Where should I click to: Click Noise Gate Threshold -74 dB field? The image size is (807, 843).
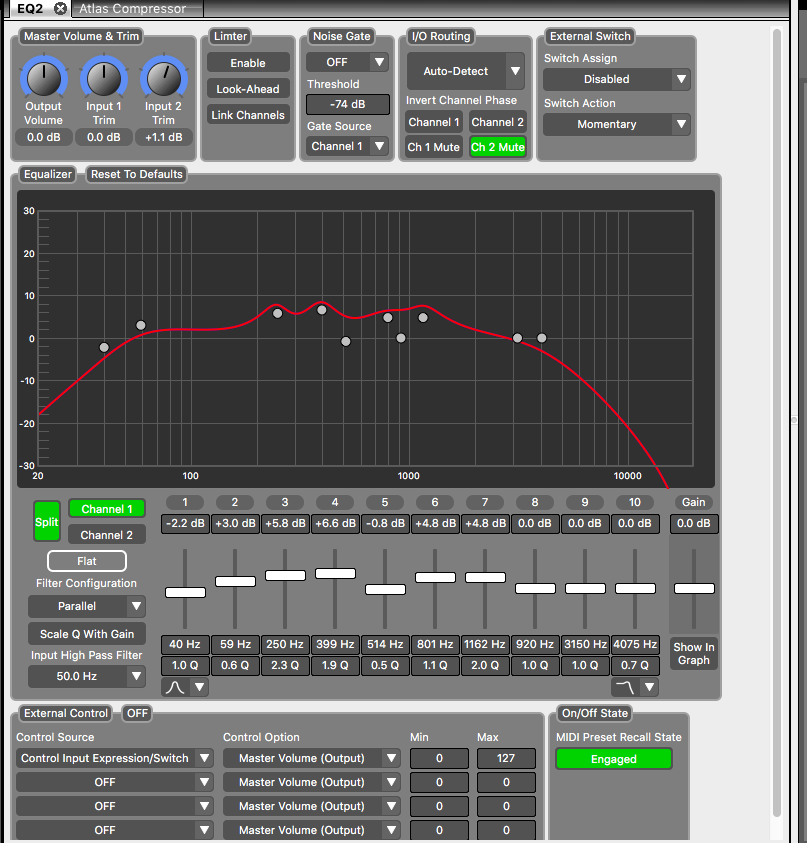point(347,104)
